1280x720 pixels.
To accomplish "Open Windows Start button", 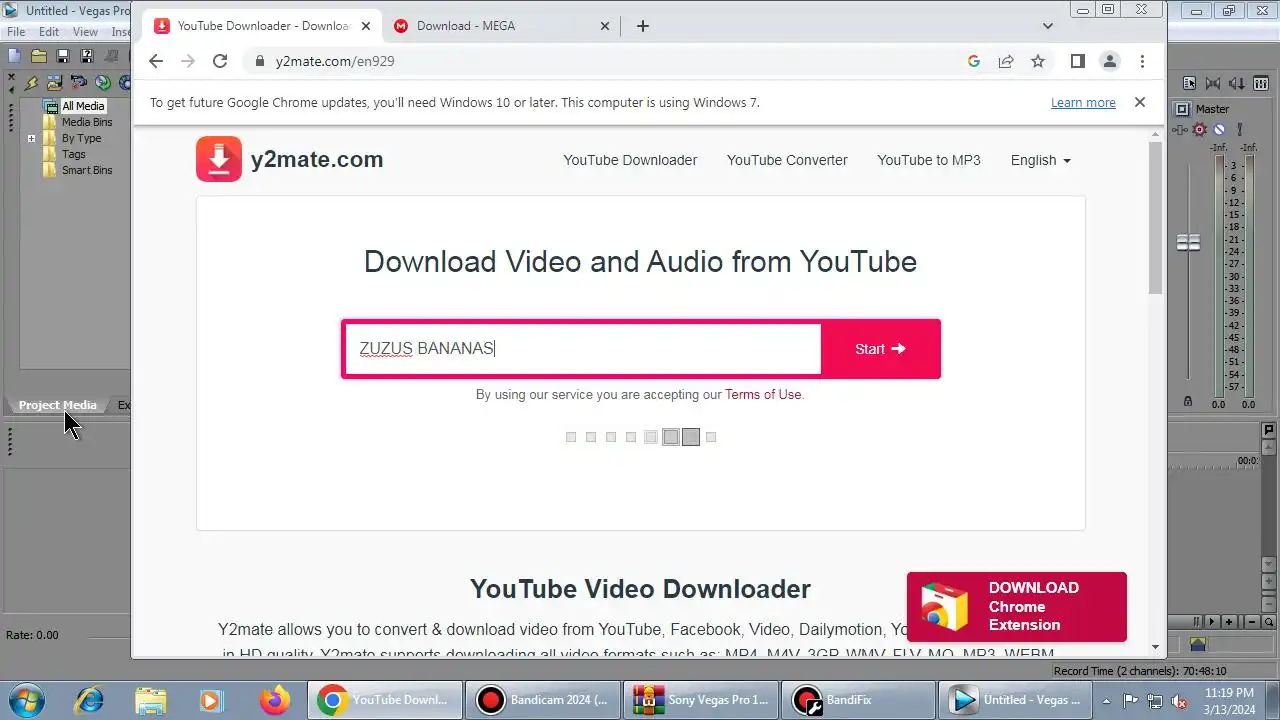I will point(24,700).
